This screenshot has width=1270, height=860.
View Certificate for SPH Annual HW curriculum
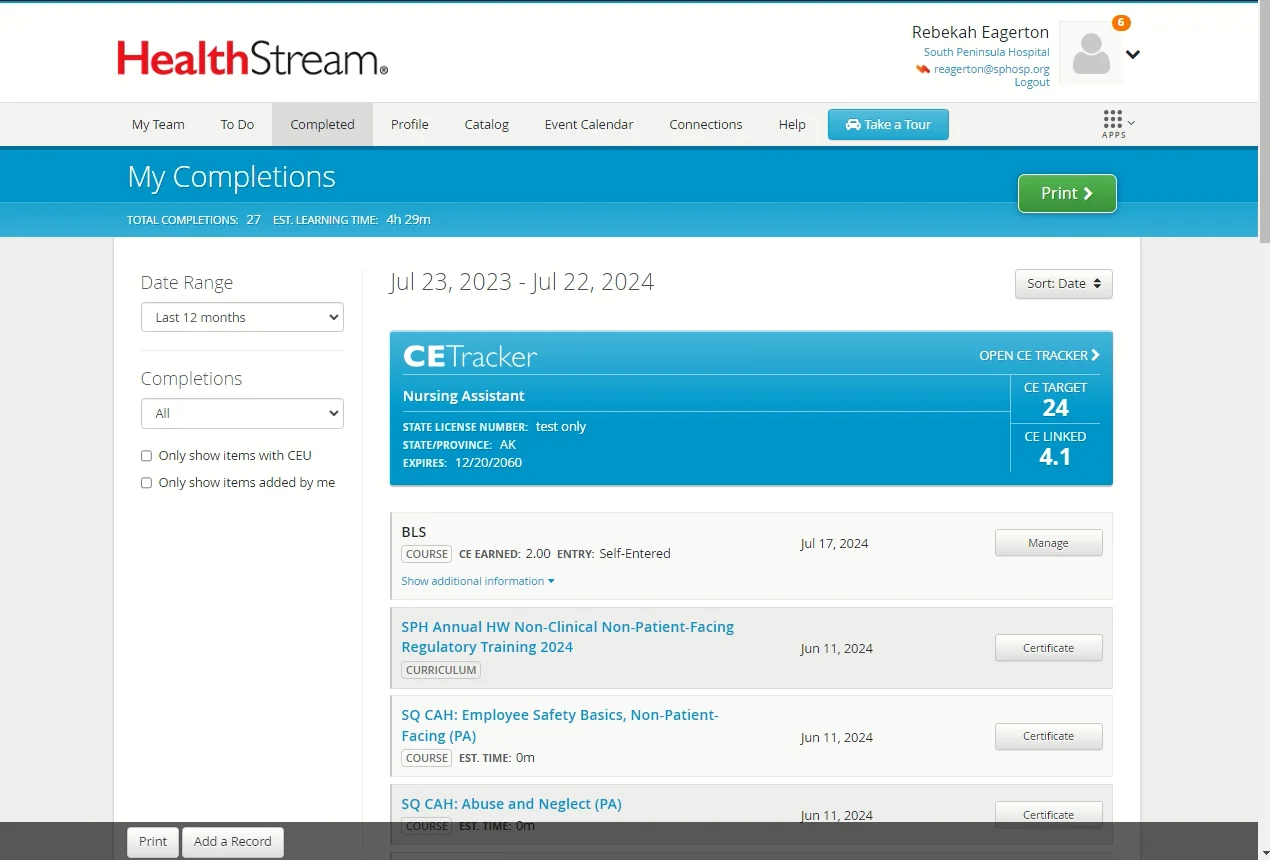1048,648
